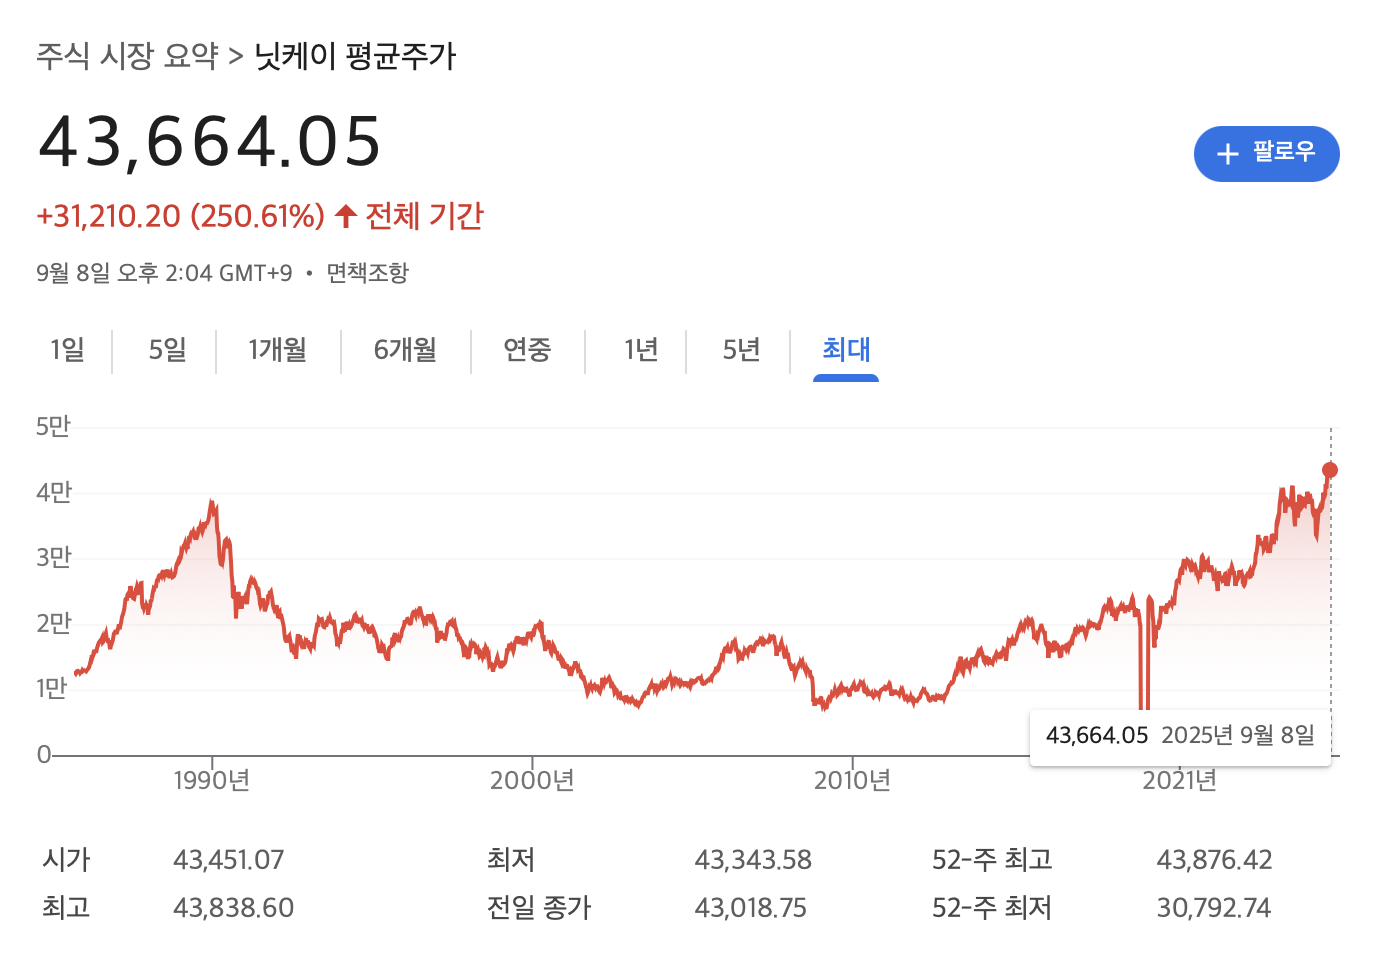Click the 전일 종가 value 43,018.75
The height and width of the screenshot is (958, 1378).
[753, 907]
